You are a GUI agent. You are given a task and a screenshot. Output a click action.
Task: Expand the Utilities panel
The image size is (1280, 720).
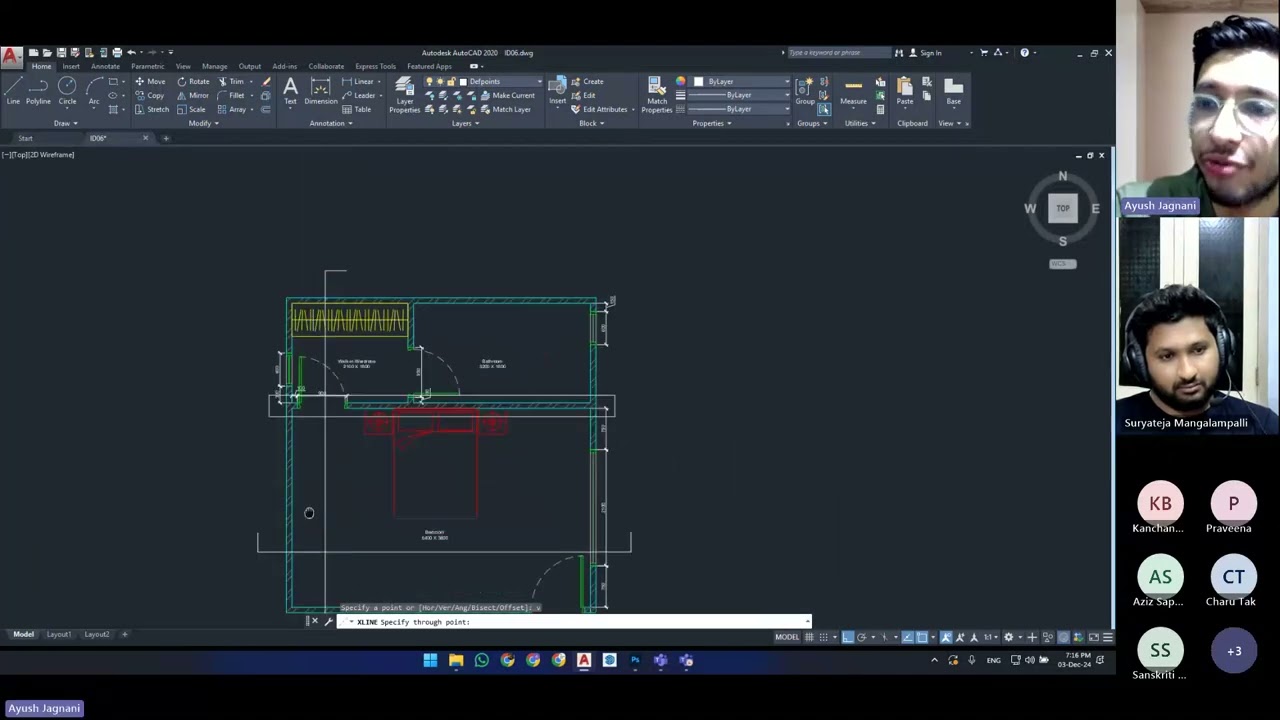tap(859, 123)
